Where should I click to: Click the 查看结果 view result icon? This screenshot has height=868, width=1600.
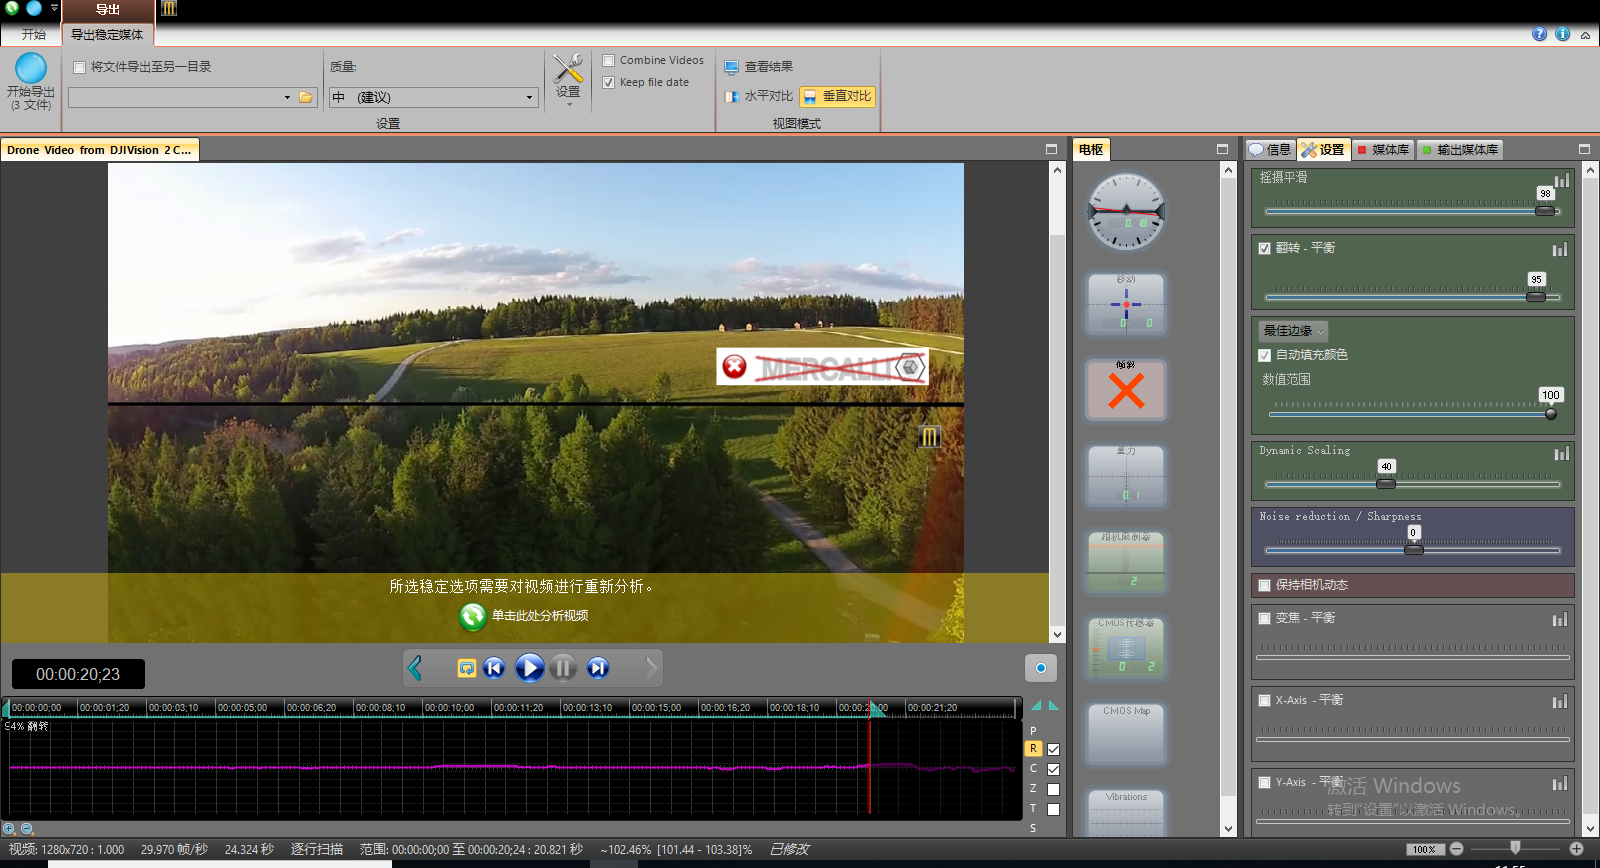tap(731, 67)
